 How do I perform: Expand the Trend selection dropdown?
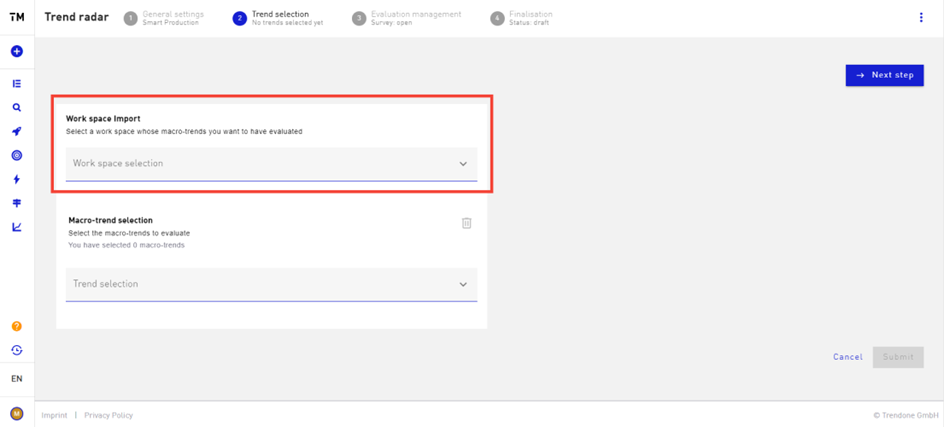(x=272, y=284)
